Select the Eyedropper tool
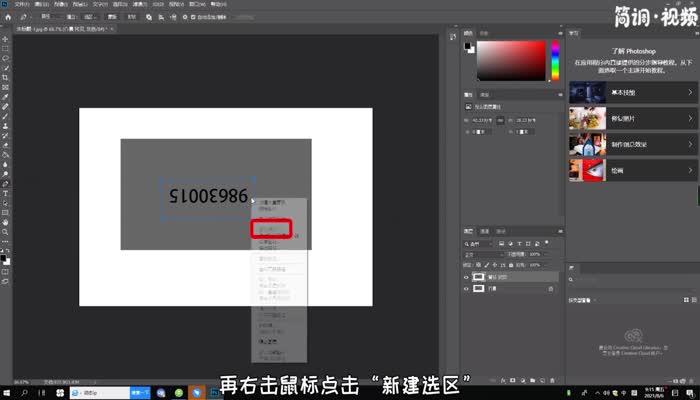 point(5,96)
